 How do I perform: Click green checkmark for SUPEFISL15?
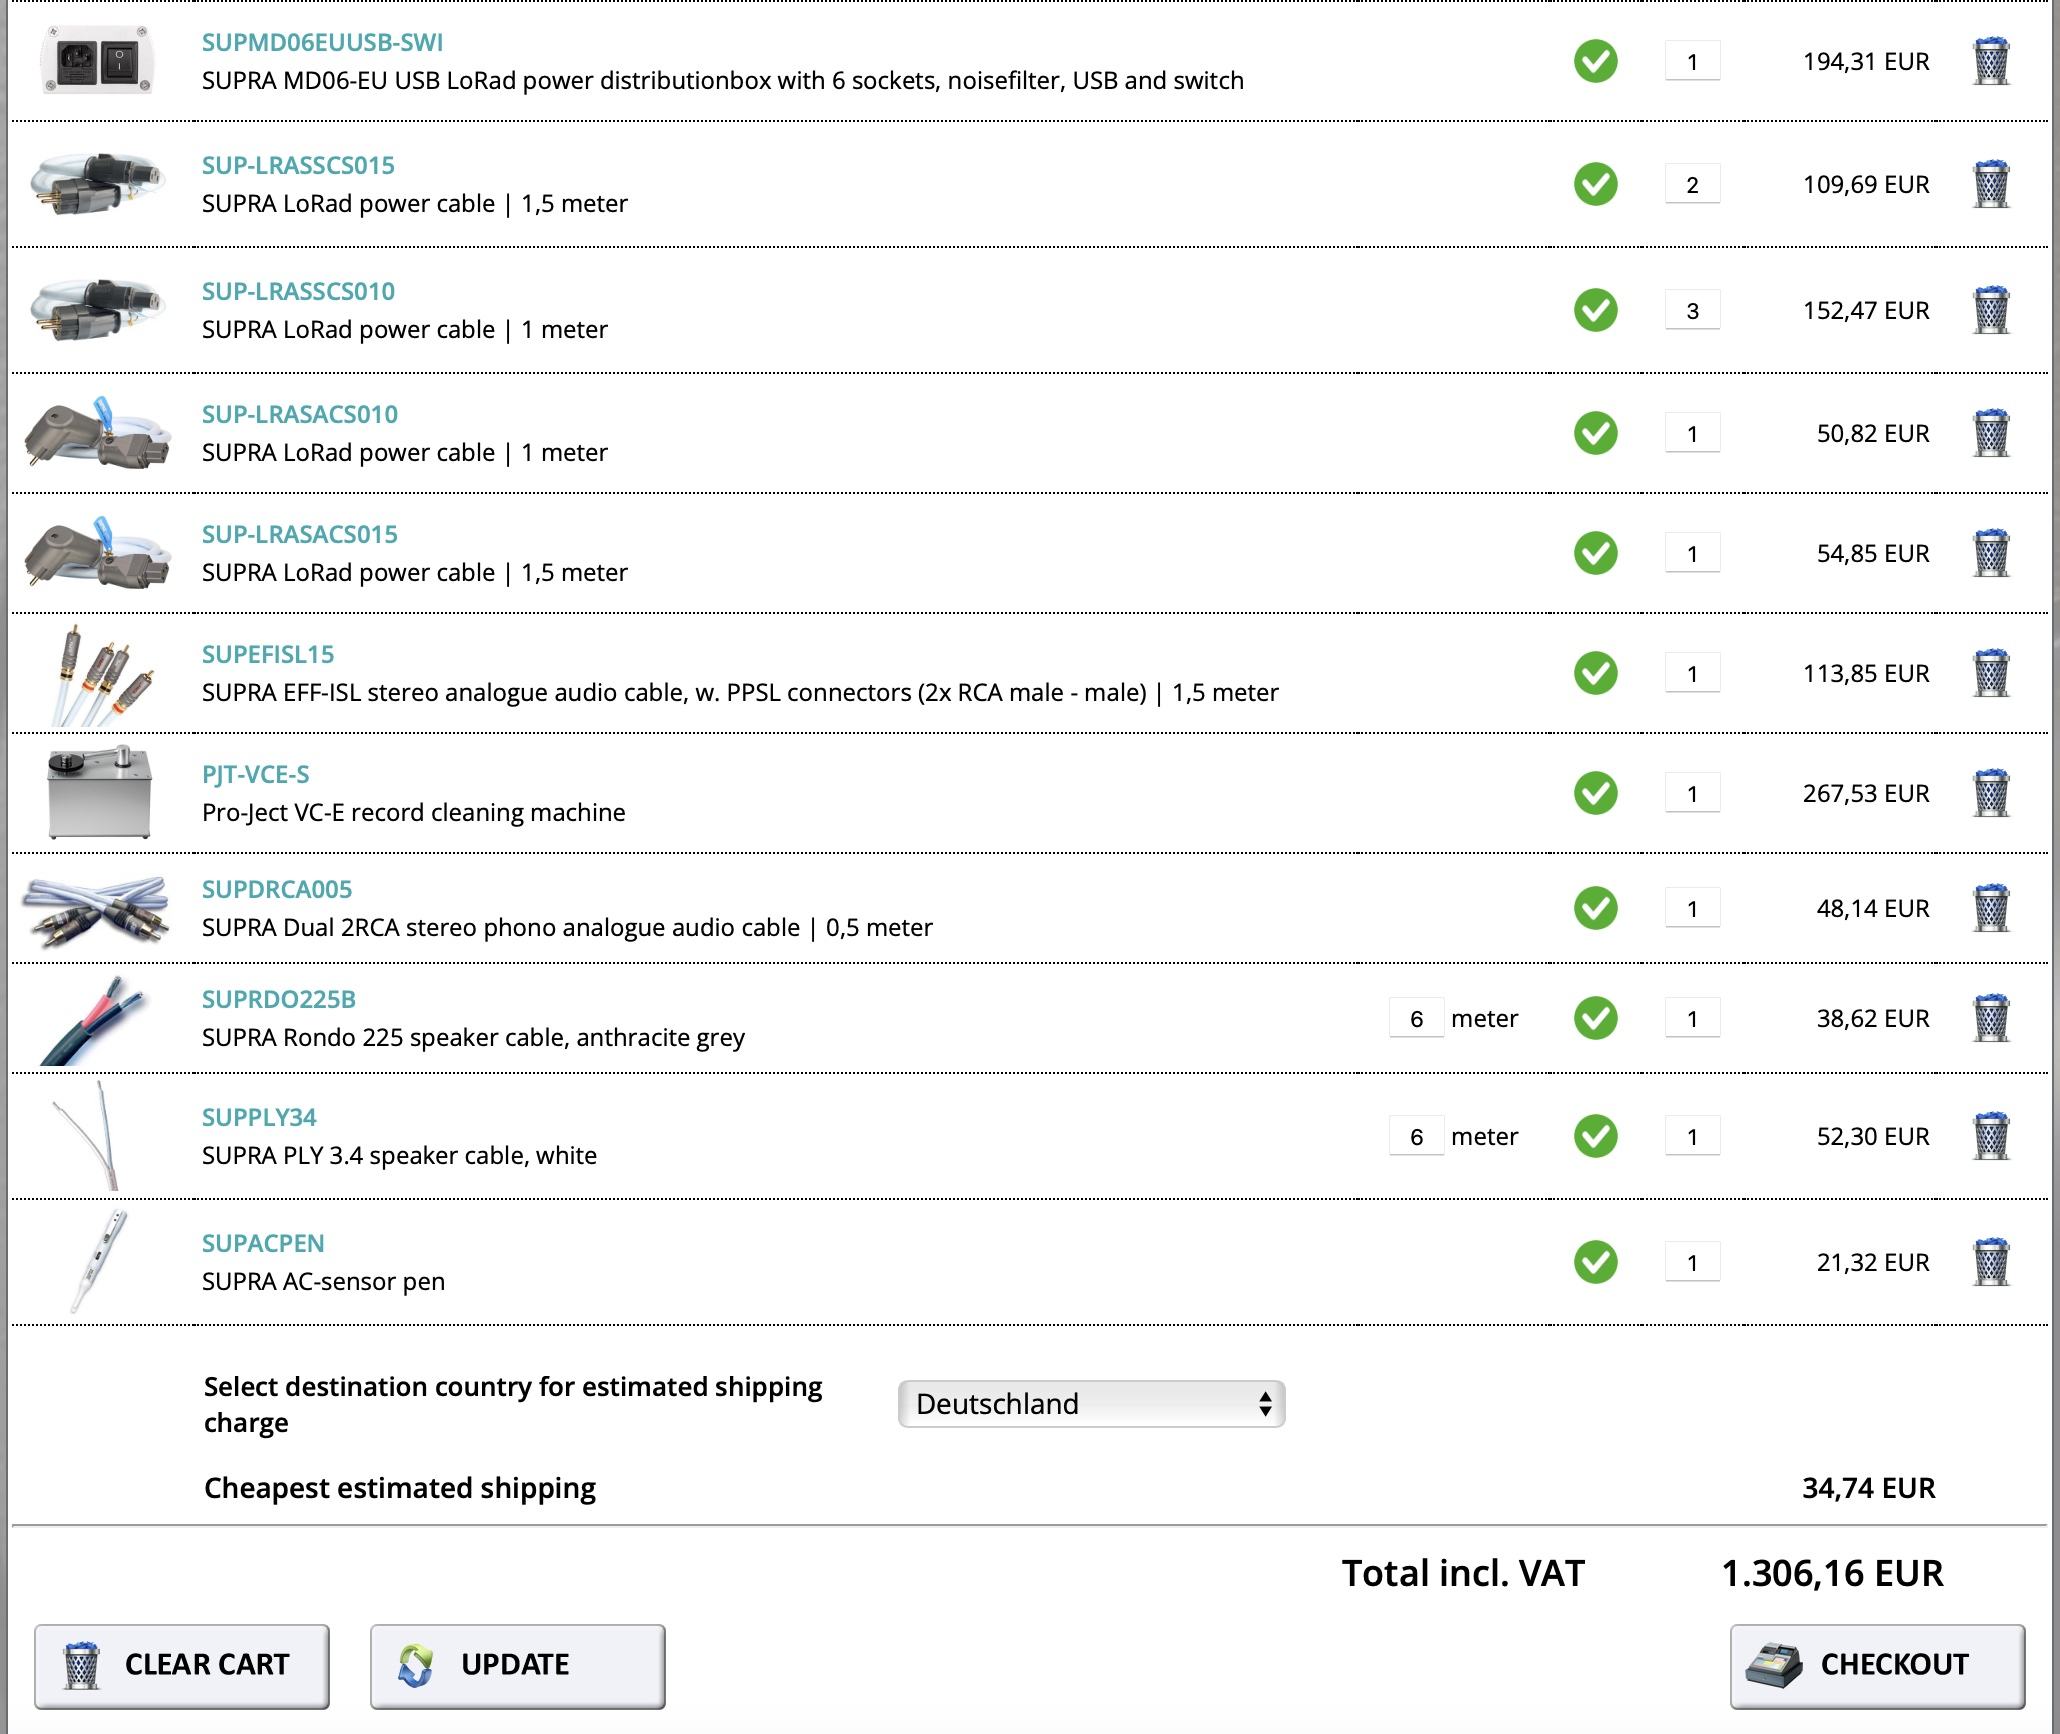tap(1596, 673)
